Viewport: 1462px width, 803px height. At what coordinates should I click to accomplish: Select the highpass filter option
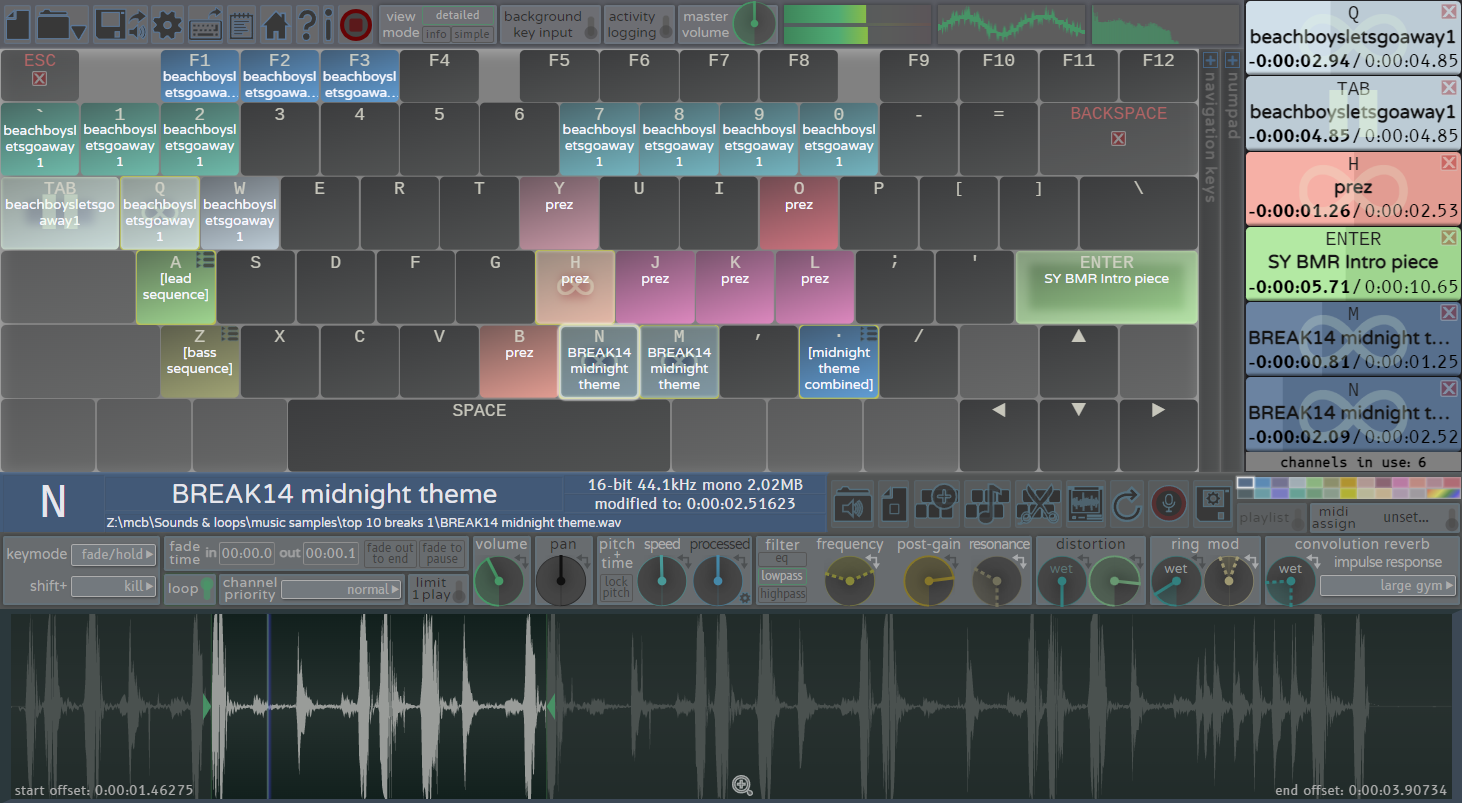point(782,594)
